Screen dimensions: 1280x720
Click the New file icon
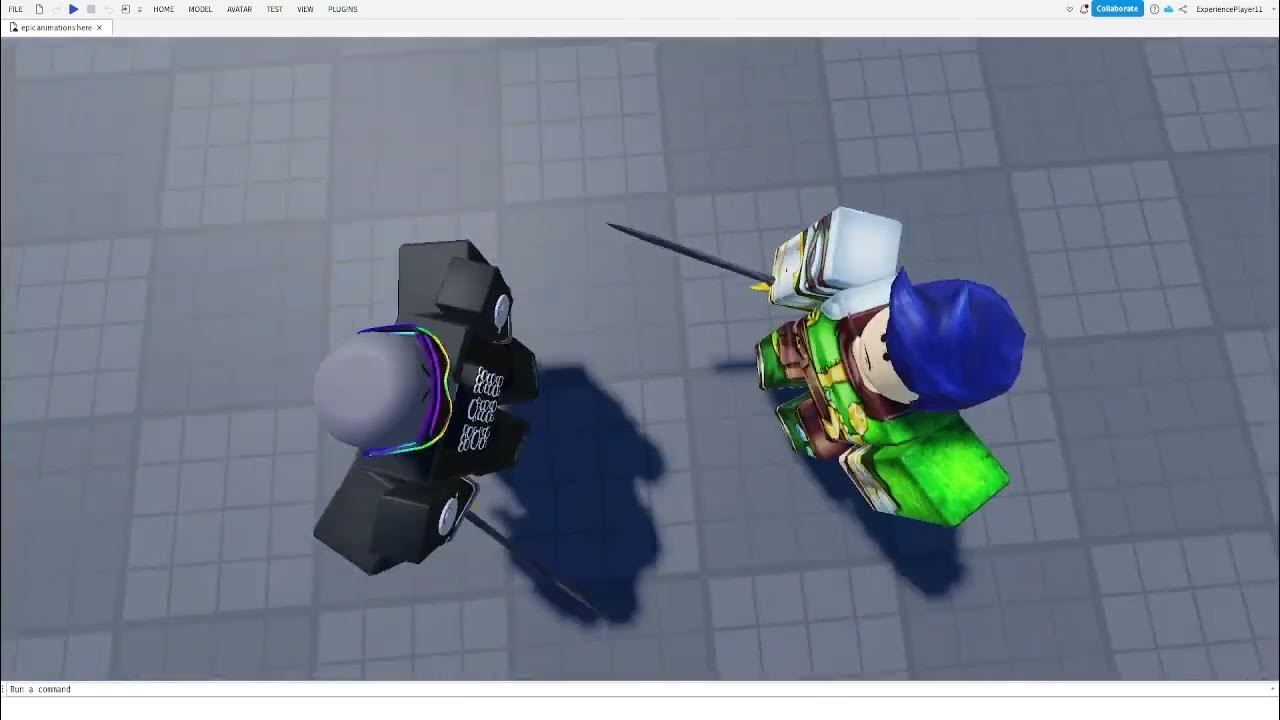point(39,9)
